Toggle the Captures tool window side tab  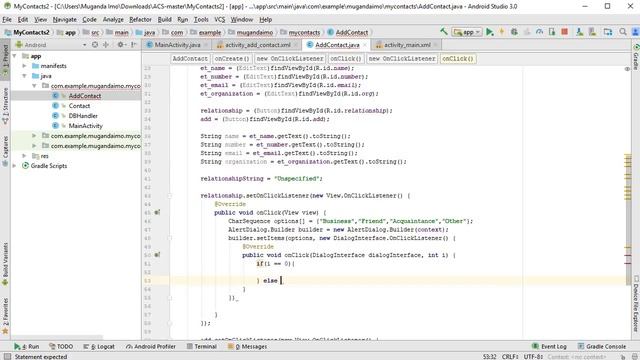click(5, 151)
